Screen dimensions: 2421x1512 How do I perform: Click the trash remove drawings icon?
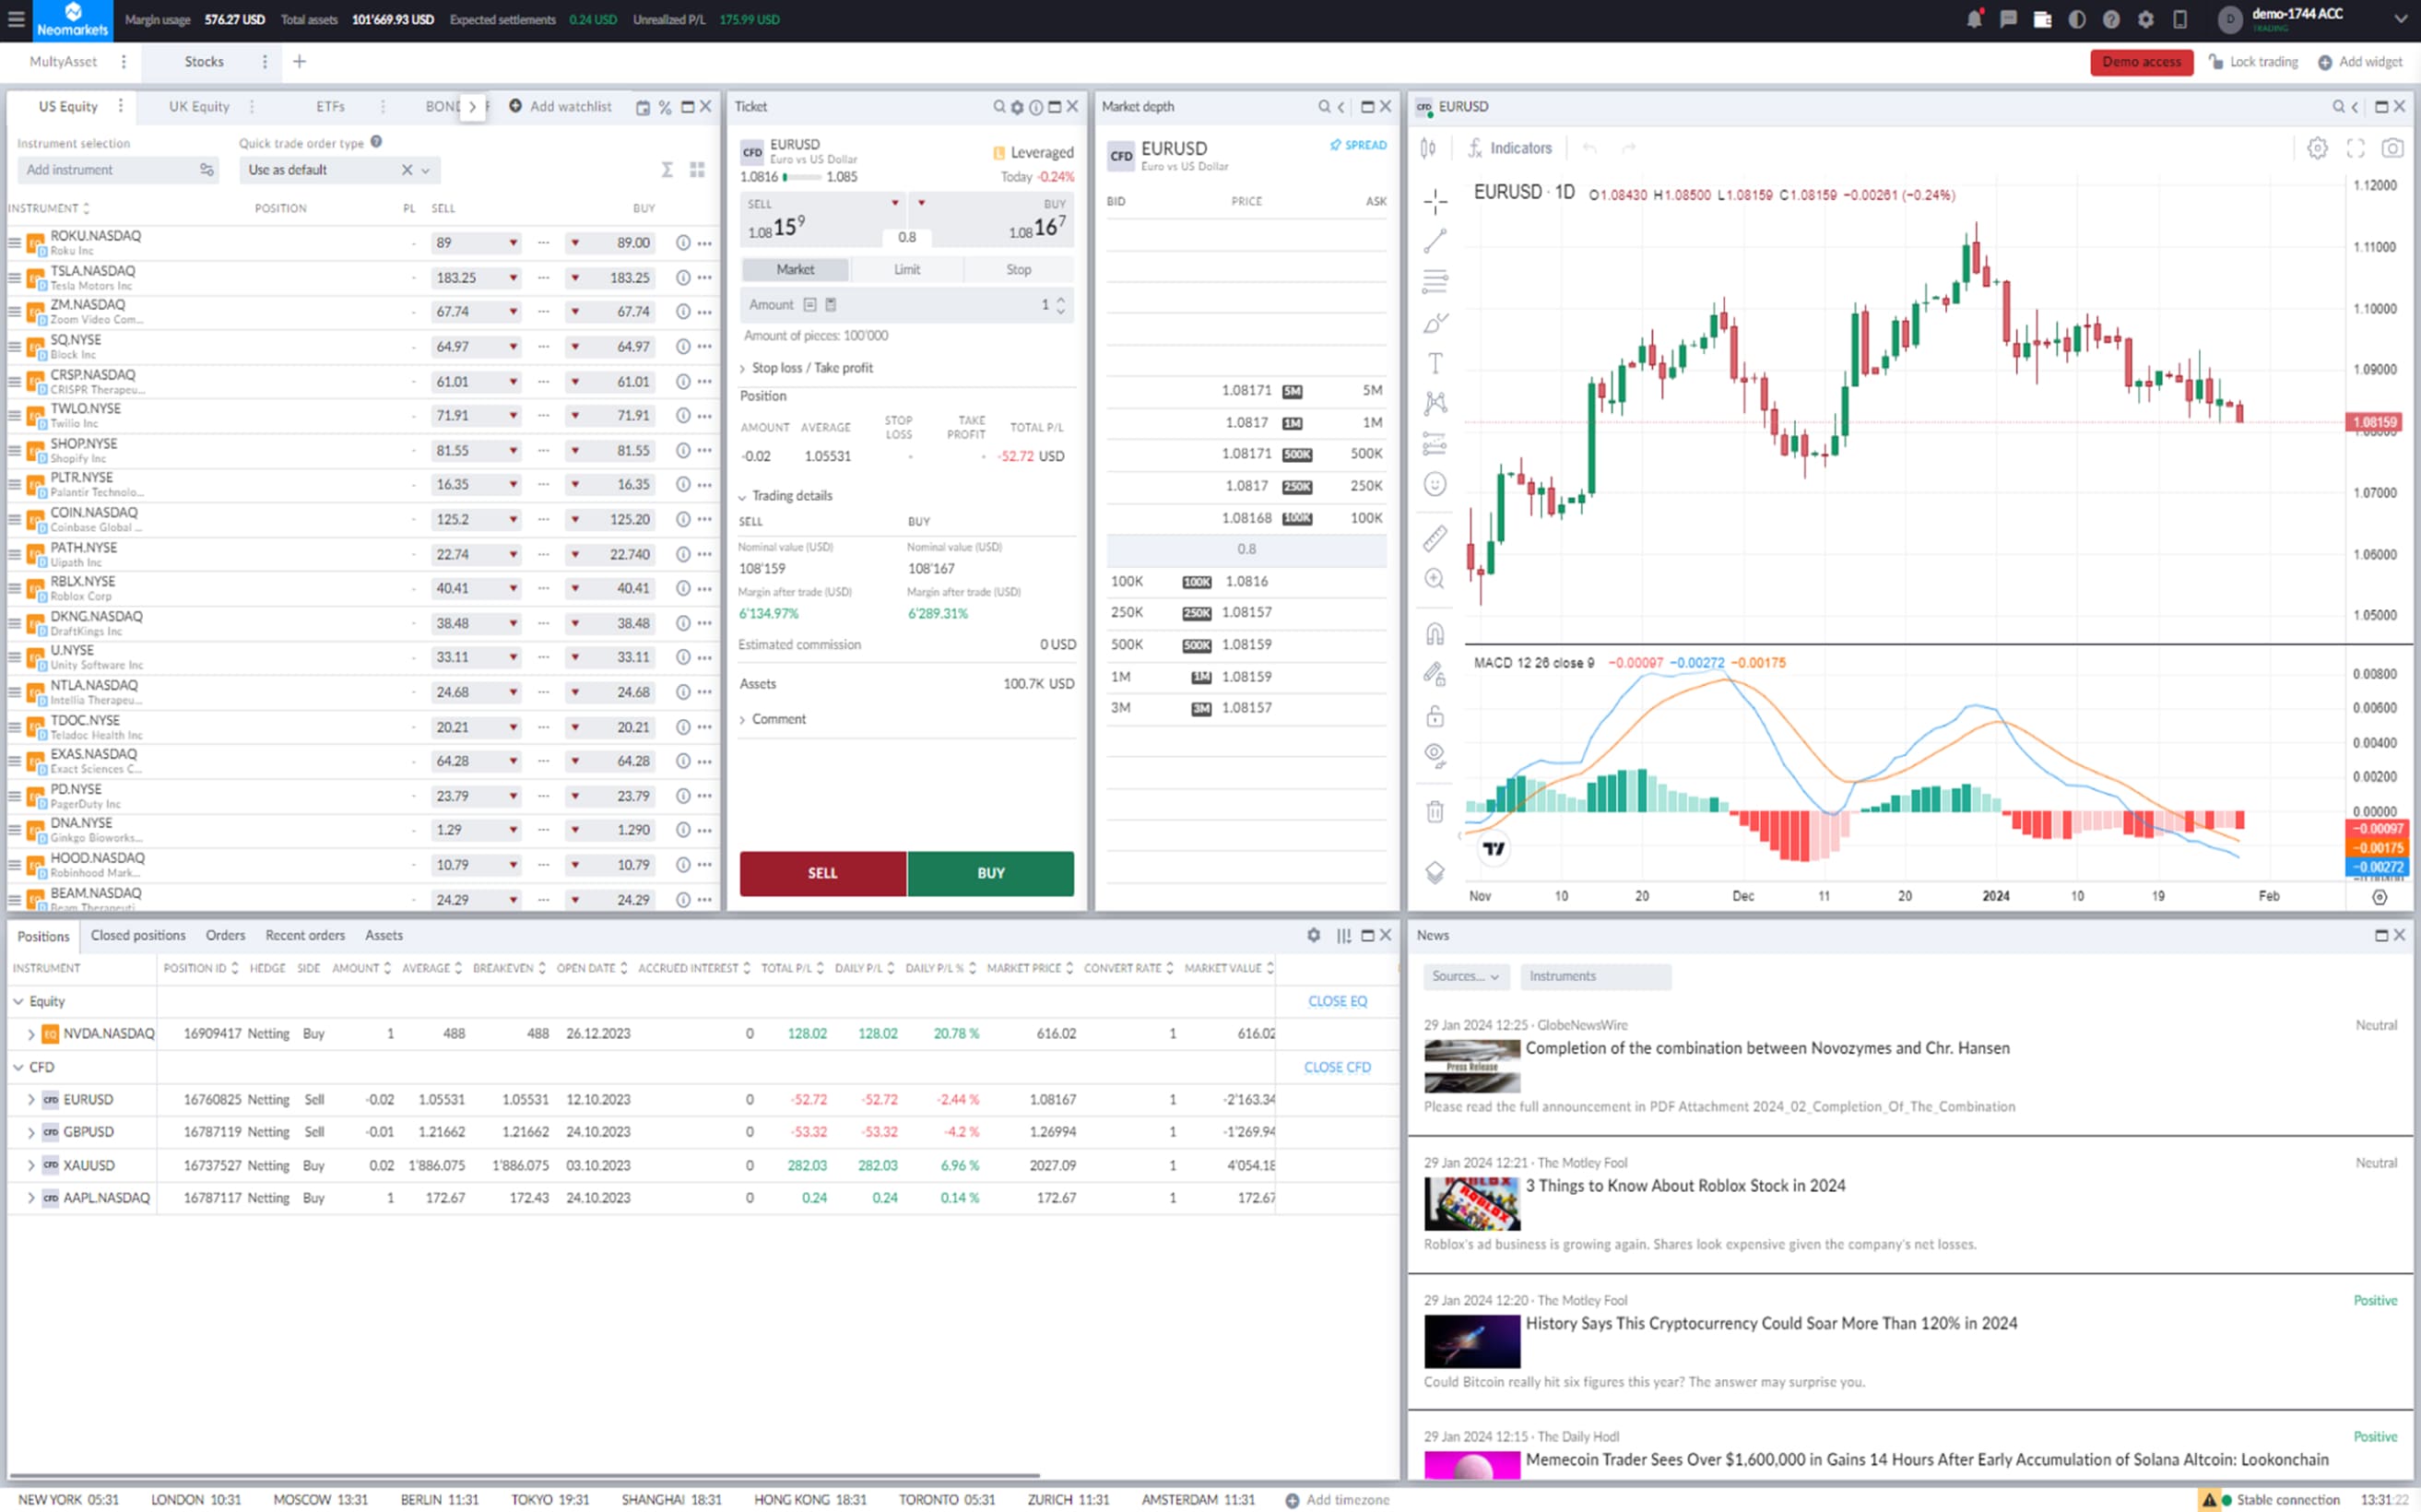point(1435,811)
